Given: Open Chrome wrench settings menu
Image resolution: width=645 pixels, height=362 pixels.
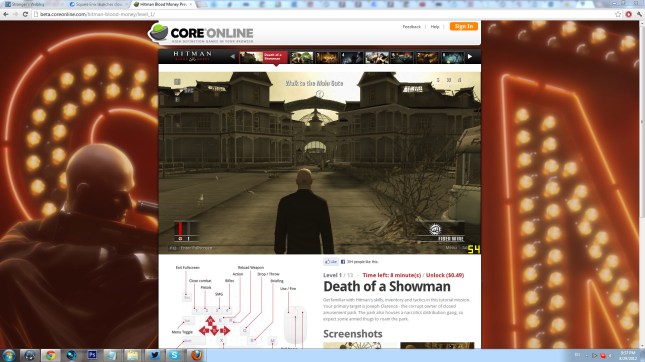Looking at the screenshot, I should pyautogui.click(x=639, y=14).
